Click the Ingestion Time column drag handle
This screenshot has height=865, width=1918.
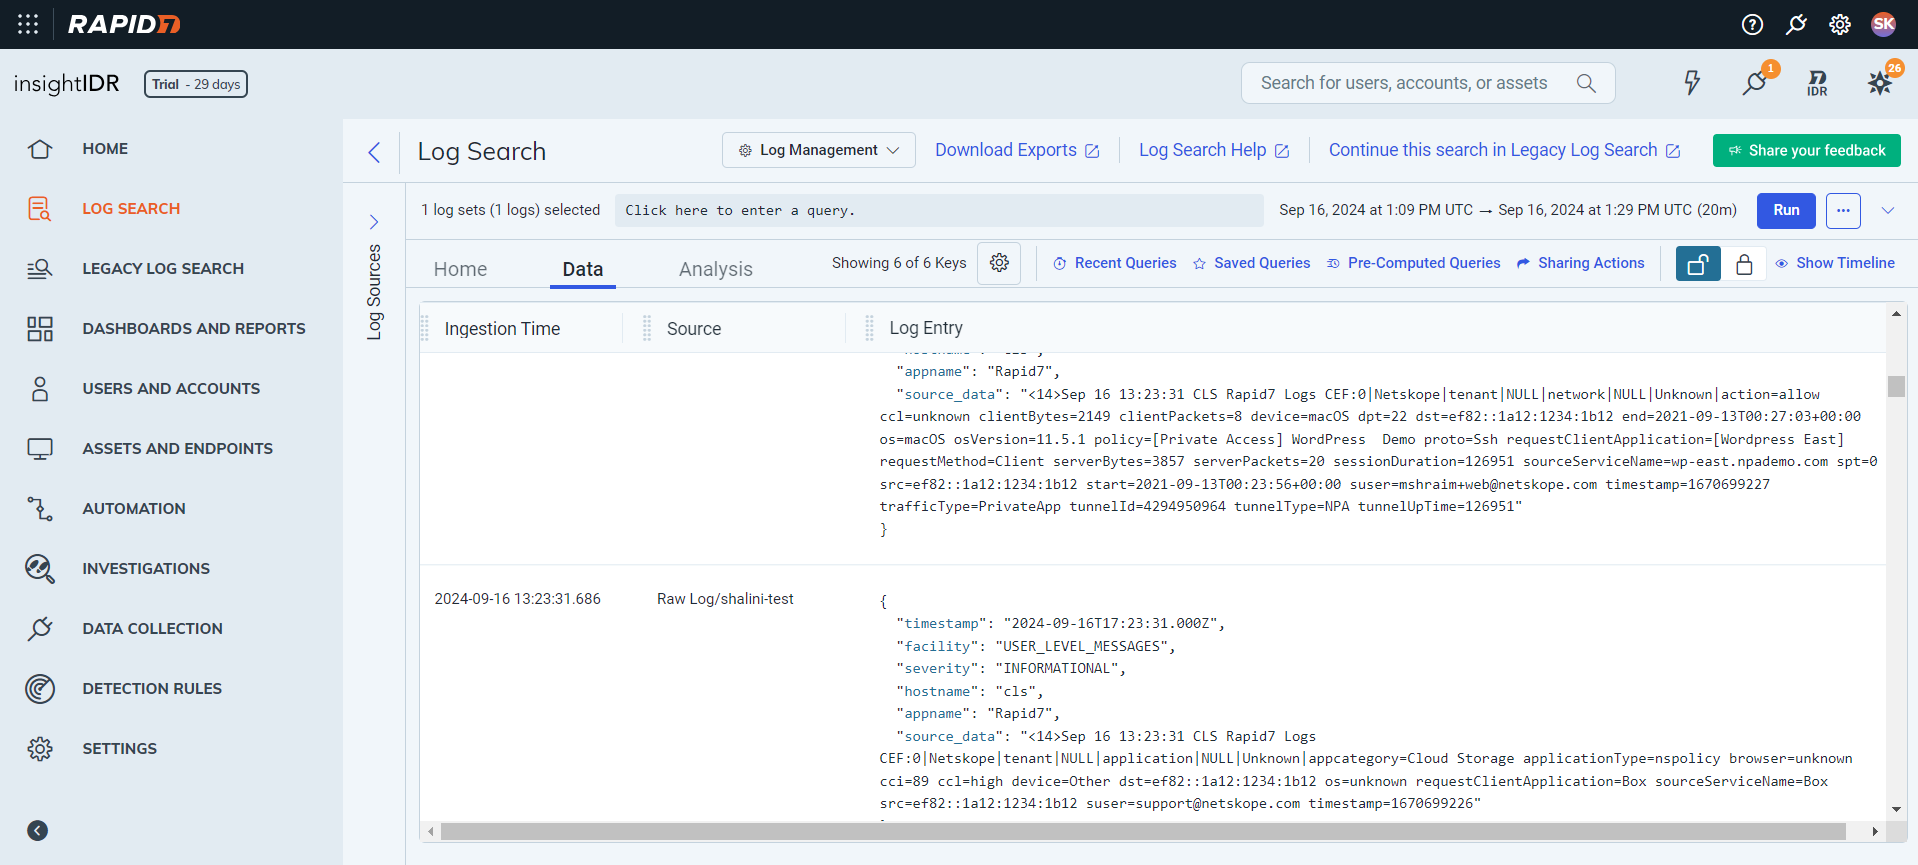425,328
